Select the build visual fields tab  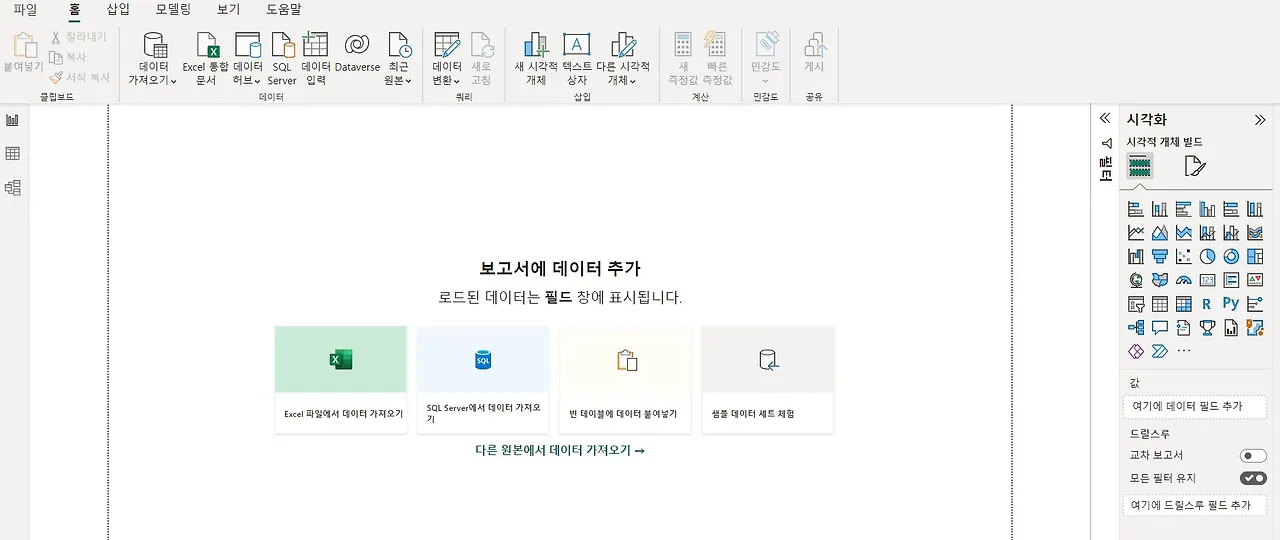pyautogui.click(x=1140, y=166)
